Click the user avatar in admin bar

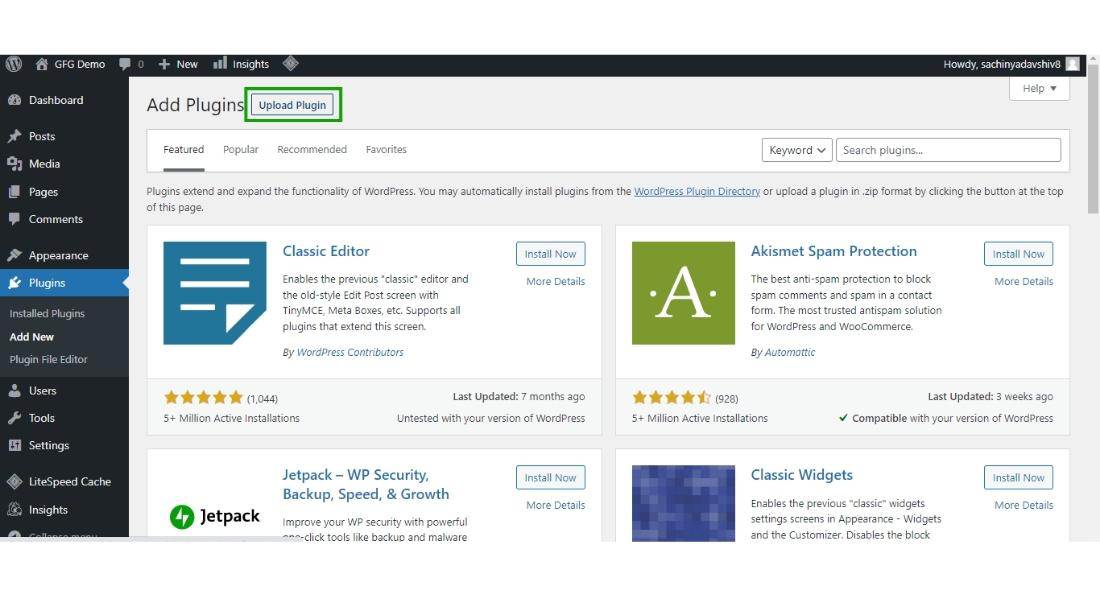(x=1072, y=64)
